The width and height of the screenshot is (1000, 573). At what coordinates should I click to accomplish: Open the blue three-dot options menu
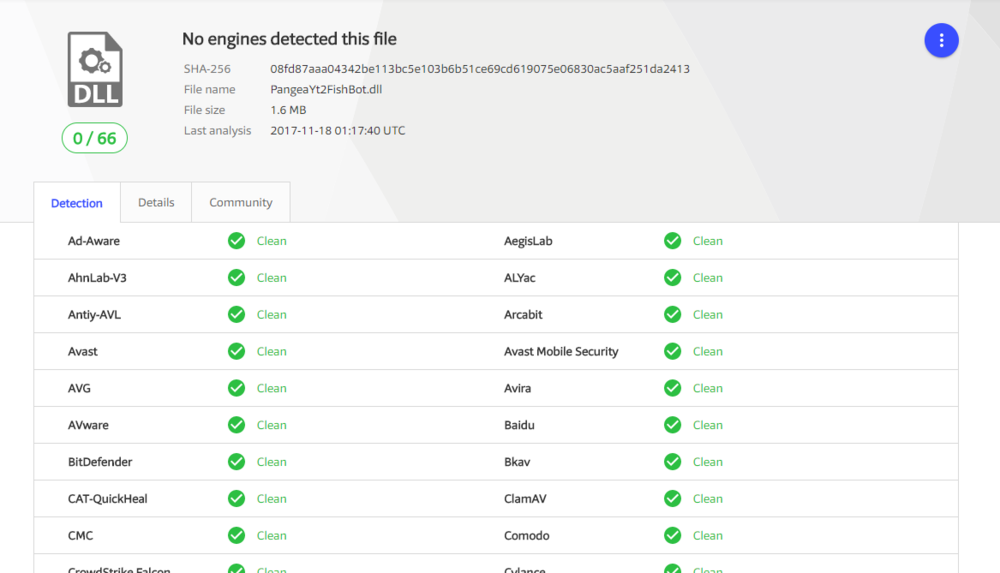[x=941, y=40]
